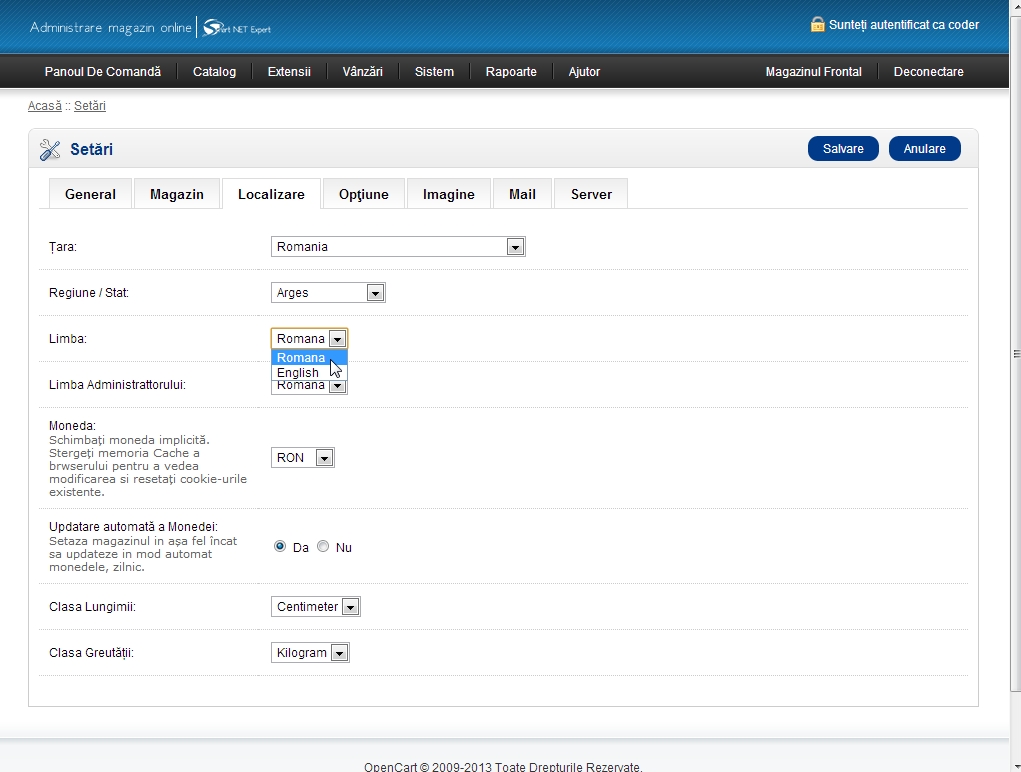
Task: Open the Moneda RON dropdown
Action: tap(303, 458)
